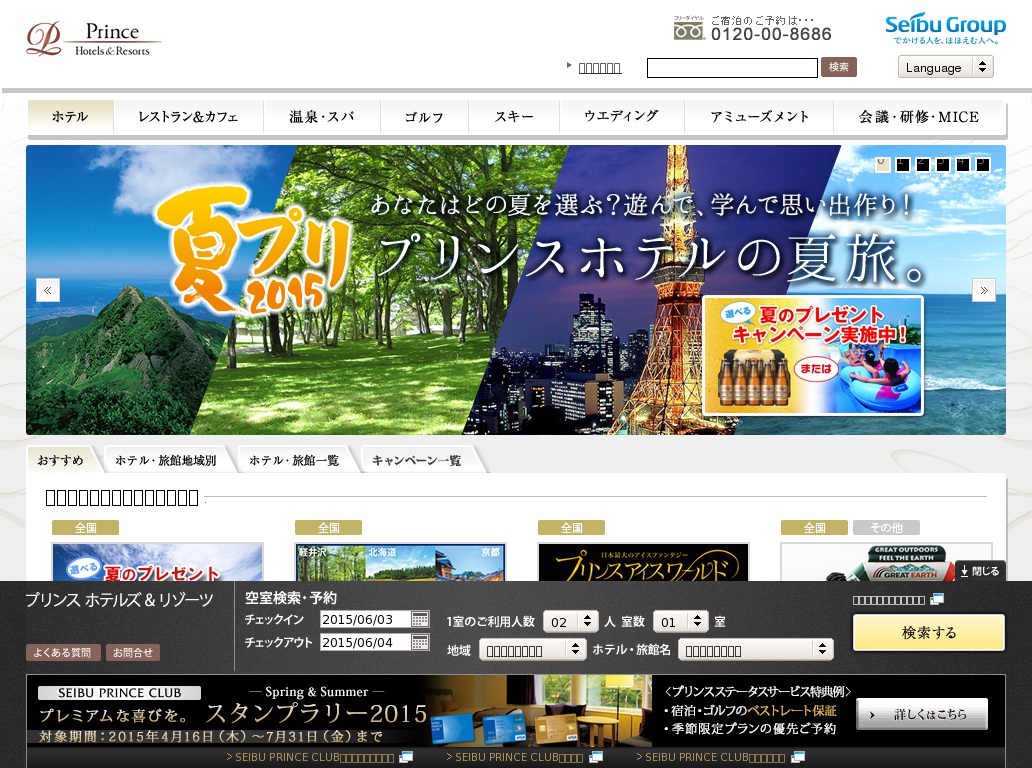The image size is (1032, 768).
Task: Open the Great Outdoors Great Earth card thumbnail
Action: tap(886, 562)
